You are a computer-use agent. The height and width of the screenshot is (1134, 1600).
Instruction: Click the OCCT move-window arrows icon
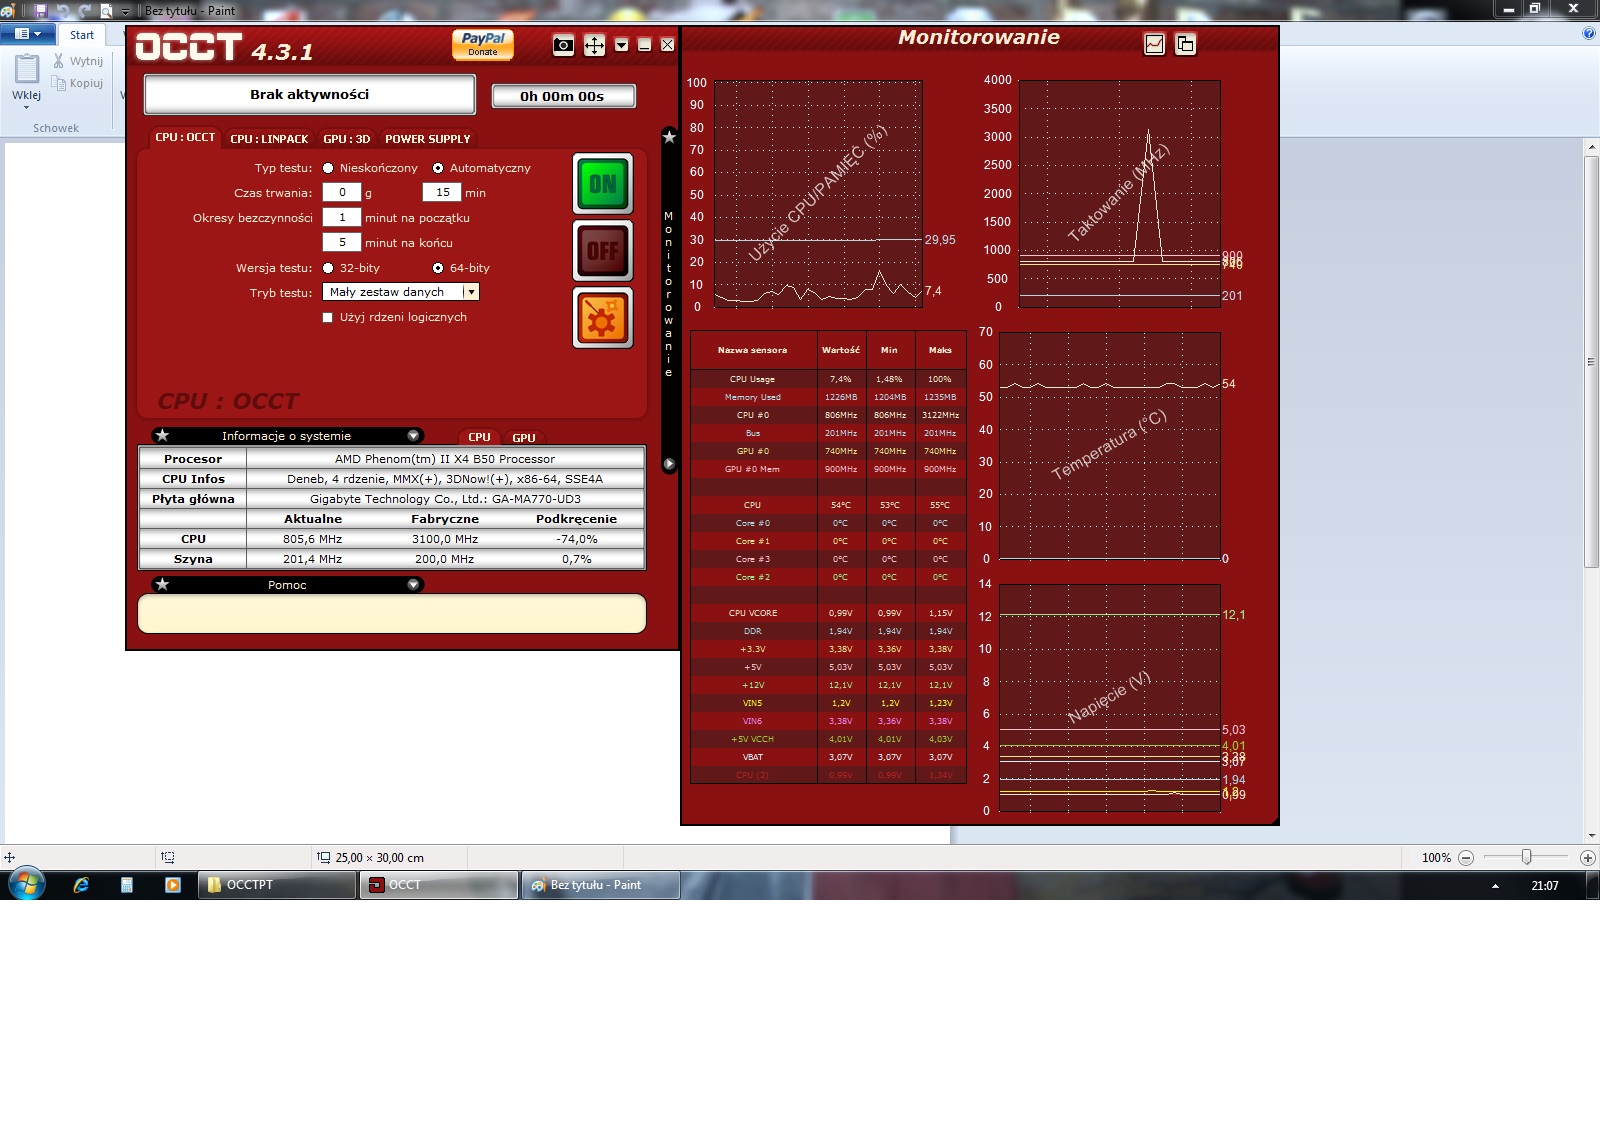tap(594, 45)
